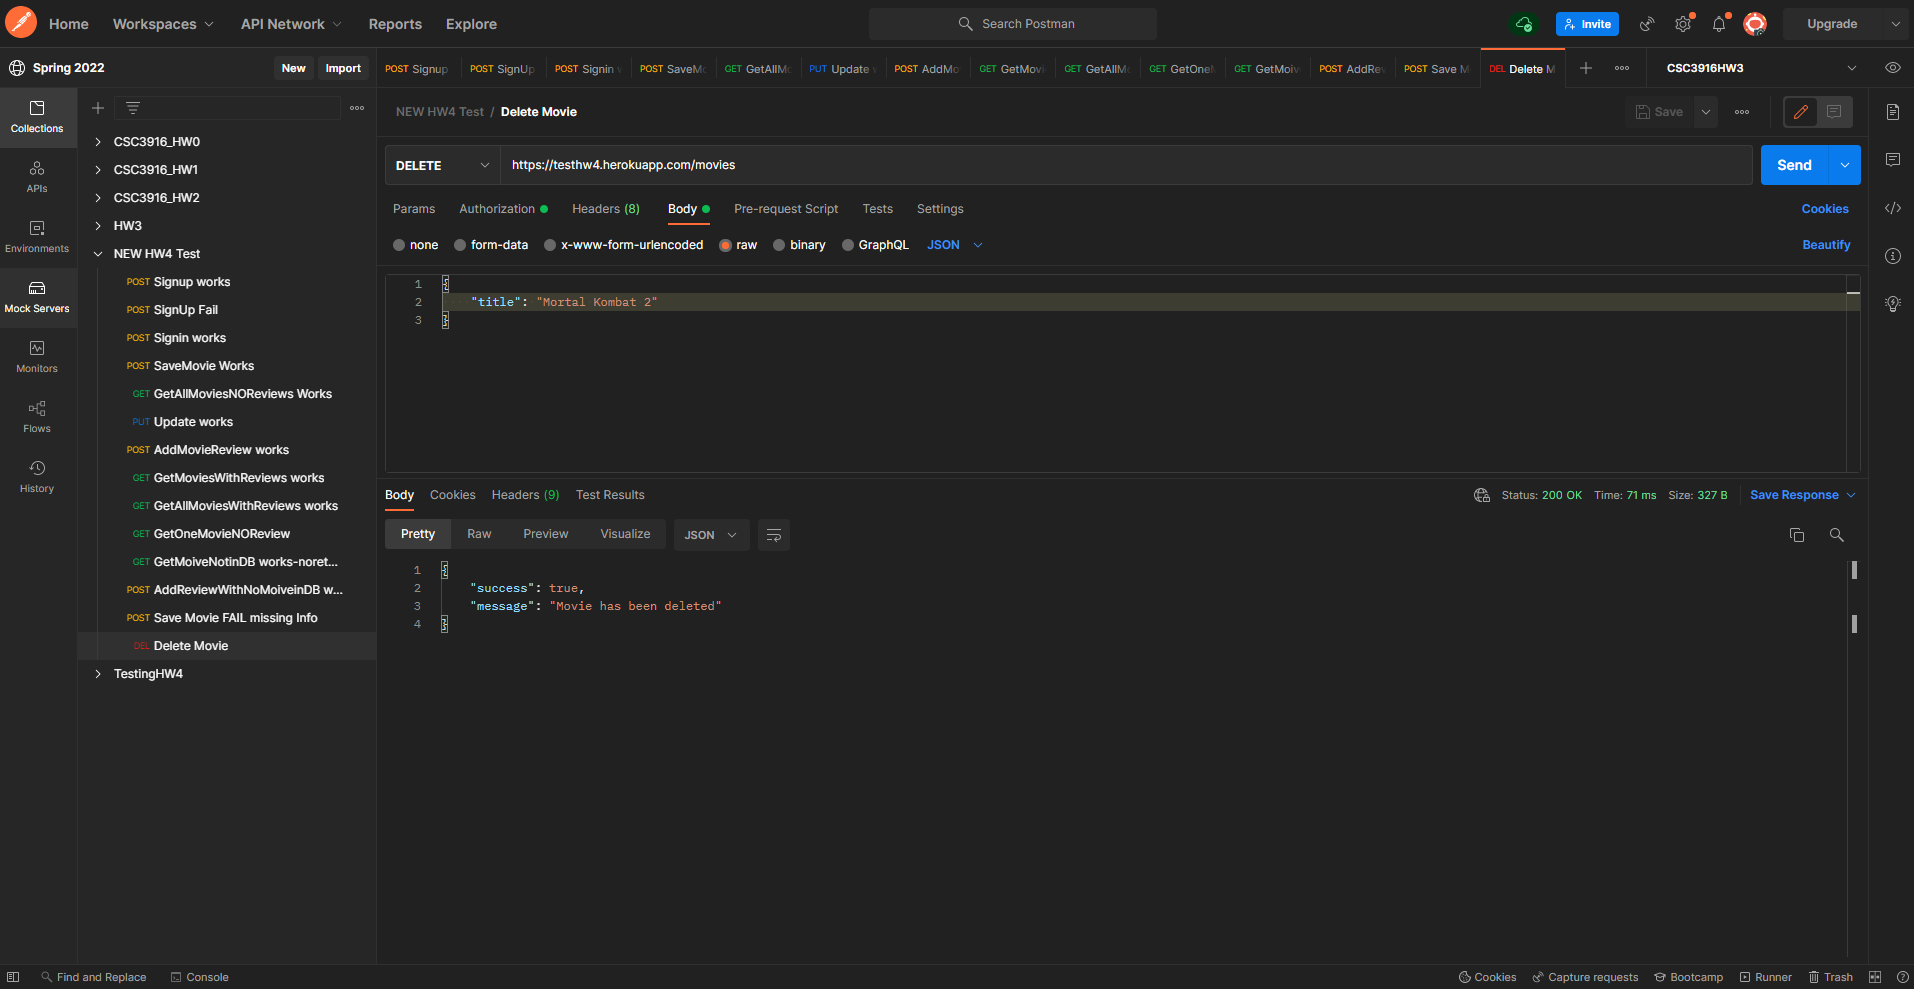Open the Documentation panel on the right sidebar
Image resolution: width=1914 pixels, height=989 pixels.
coord(1892,111)
